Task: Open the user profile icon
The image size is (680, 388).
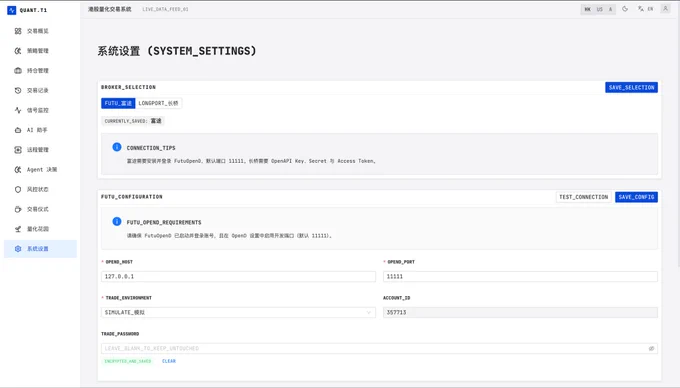Action: pyautogui.click(x=665, y=9)
